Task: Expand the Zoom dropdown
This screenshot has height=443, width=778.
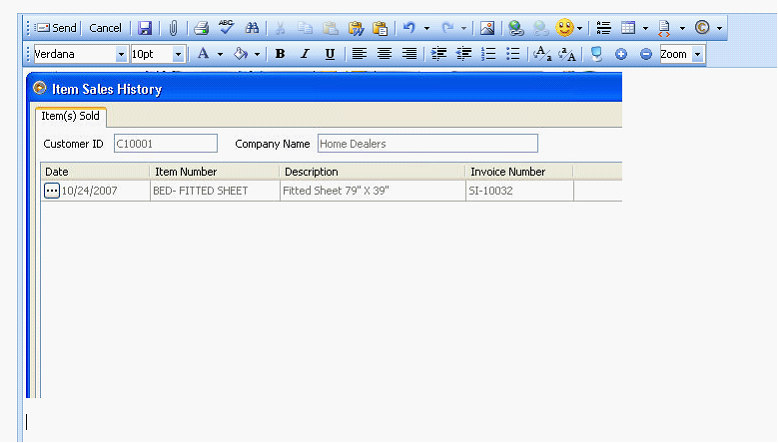Action: pos(697,54)
